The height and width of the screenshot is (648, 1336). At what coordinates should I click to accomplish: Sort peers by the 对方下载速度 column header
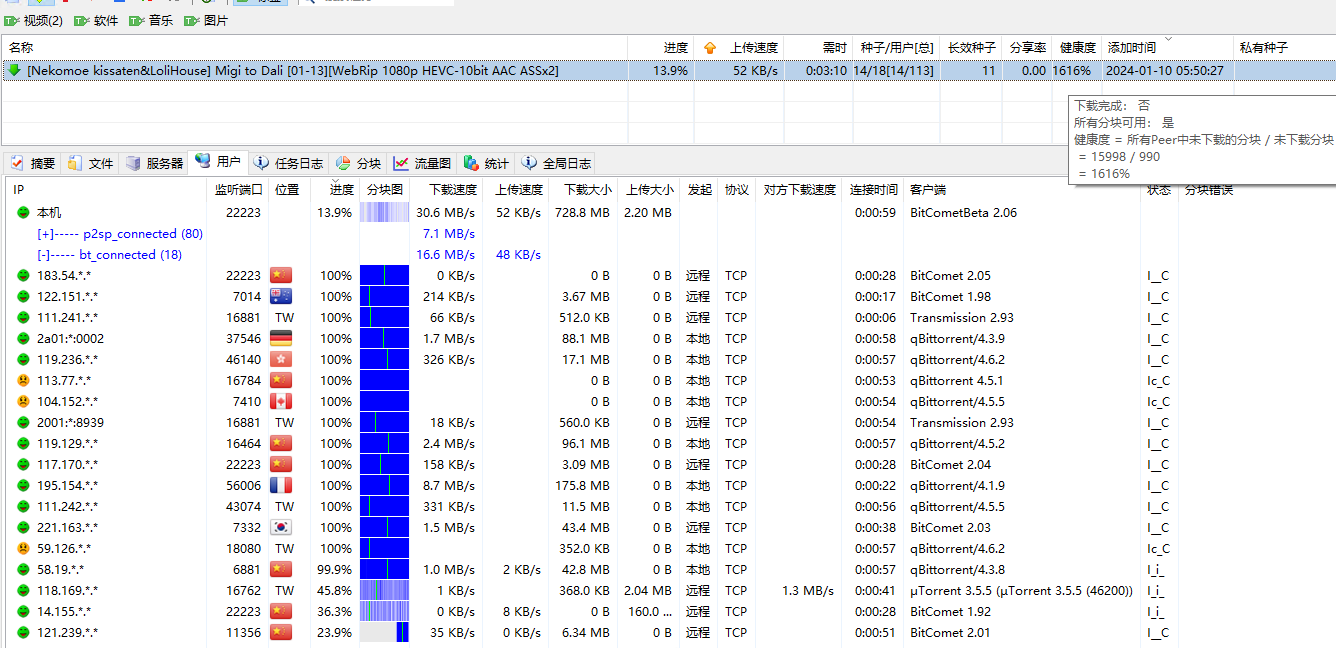(x=799, y=189)
